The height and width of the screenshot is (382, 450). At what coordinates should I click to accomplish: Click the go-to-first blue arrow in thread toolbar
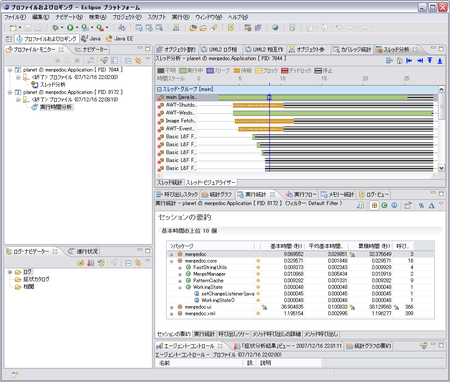pos(409,60)
